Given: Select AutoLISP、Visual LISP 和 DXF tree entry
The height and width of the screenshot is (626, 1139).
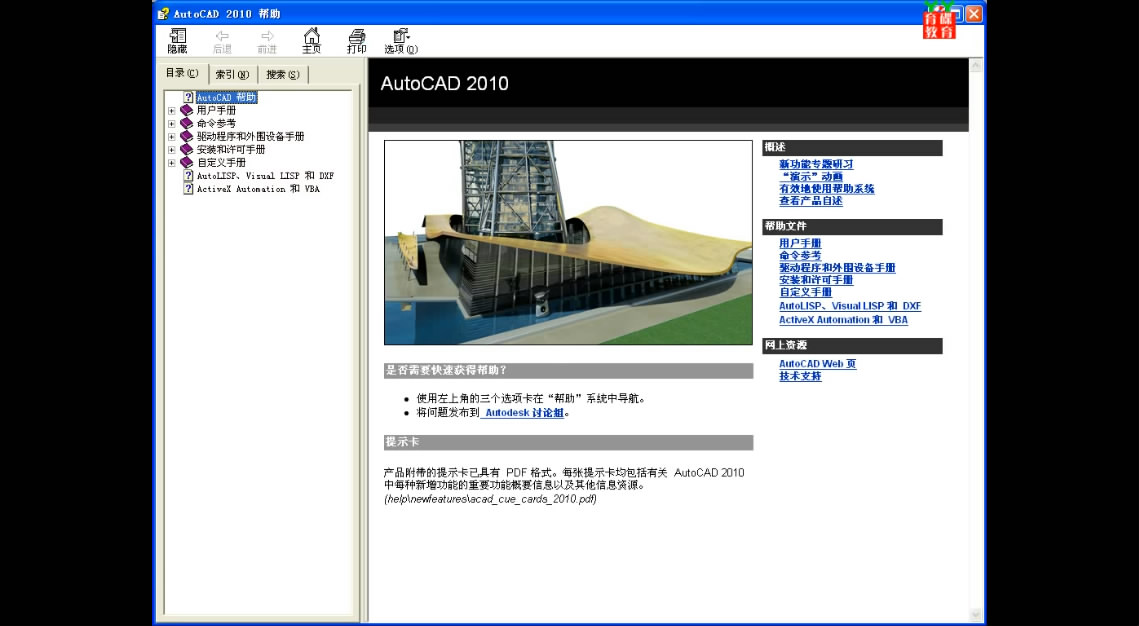Looking at the screenshot, I should pos(265,176).
